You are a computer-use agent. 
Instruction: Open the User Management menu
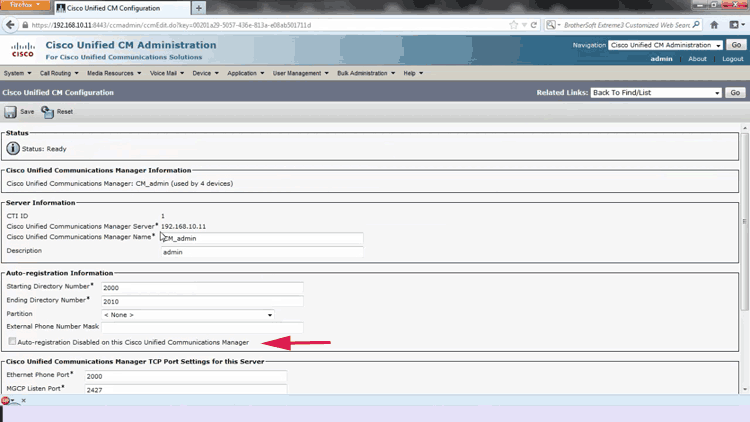coord(300,73)
